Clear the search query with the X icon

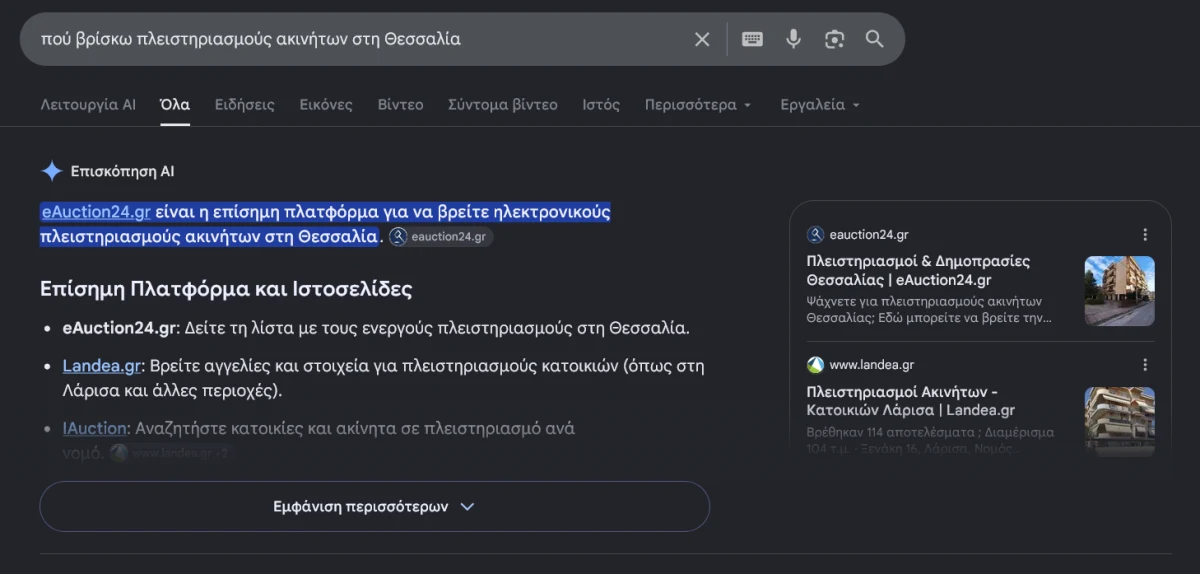pos(702,39)
